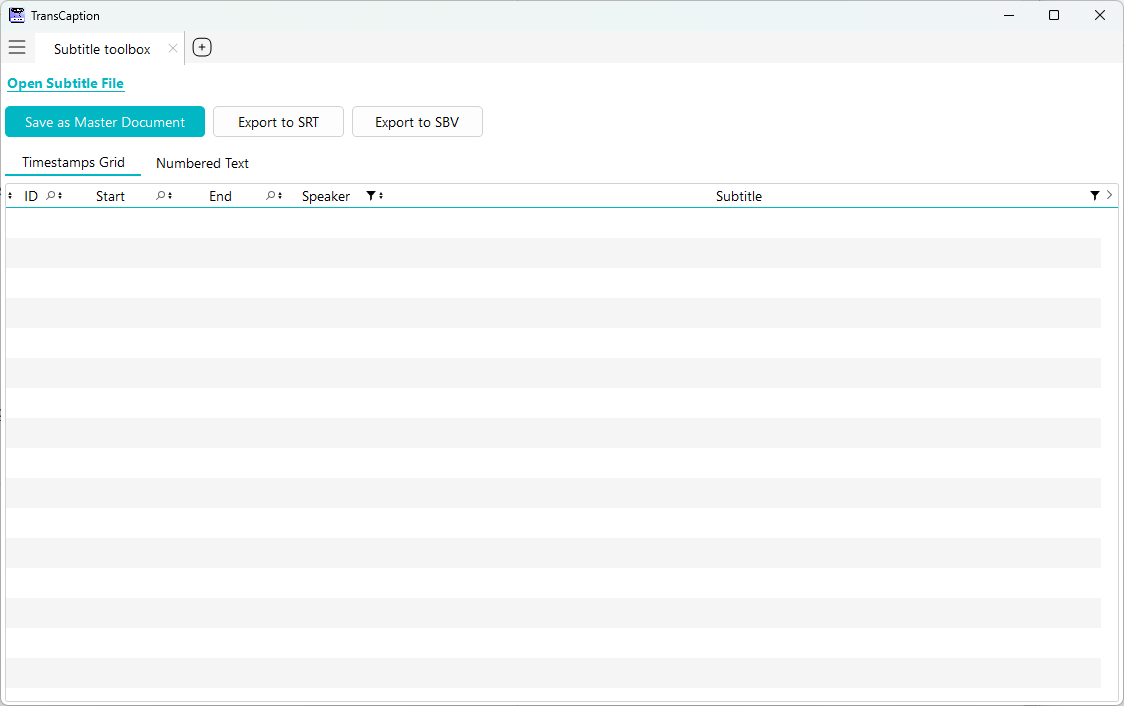The width and height of the screenshot is (1124, 706).
Task: Click Save as Master Document button
Action: (105, 122)
